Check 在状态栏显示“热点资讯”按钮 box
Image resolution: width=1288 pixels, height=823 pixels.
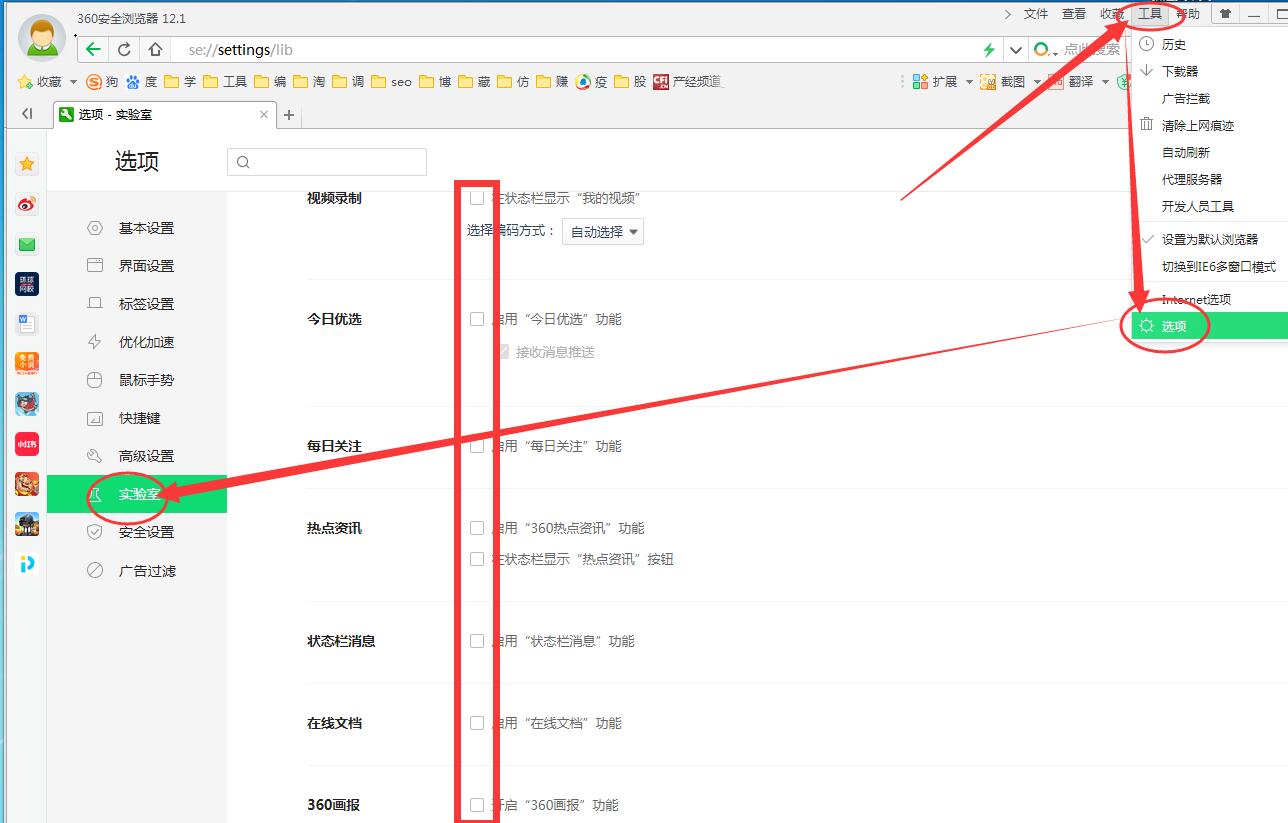click(x=477, y=559)
